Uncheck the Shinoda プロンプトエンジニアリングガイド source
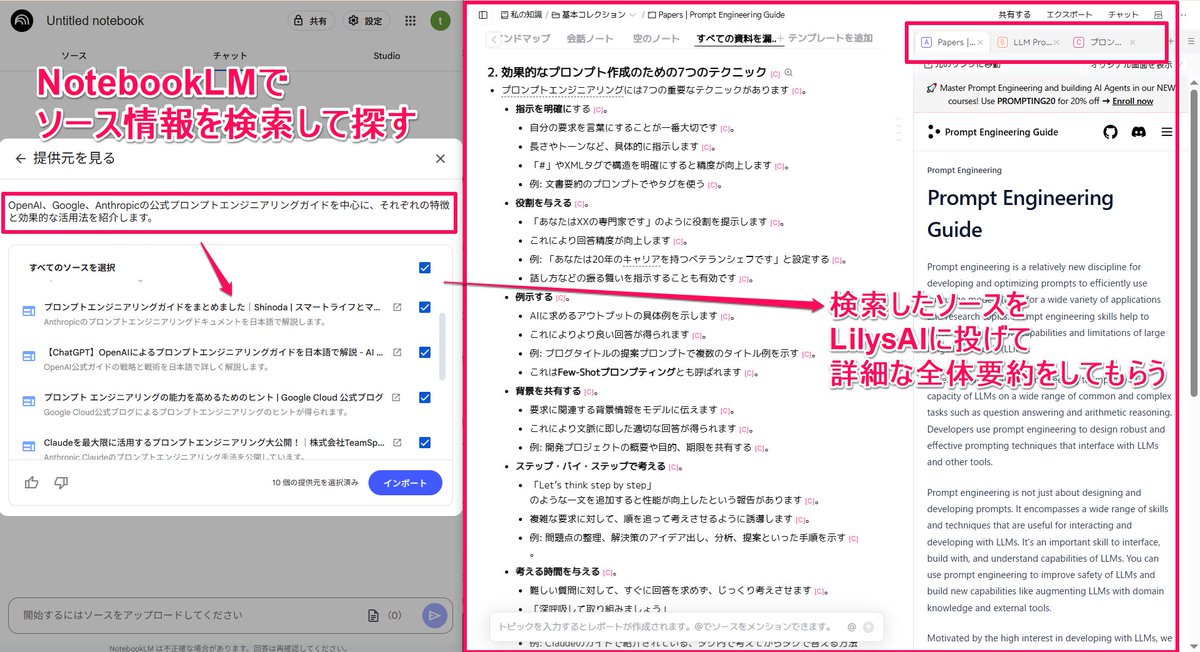1200x652 pixels. (425, 307)
